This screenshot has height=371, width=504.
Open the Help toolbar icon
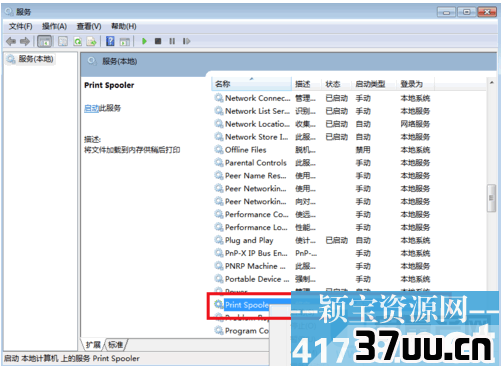(x=110, y=41)
